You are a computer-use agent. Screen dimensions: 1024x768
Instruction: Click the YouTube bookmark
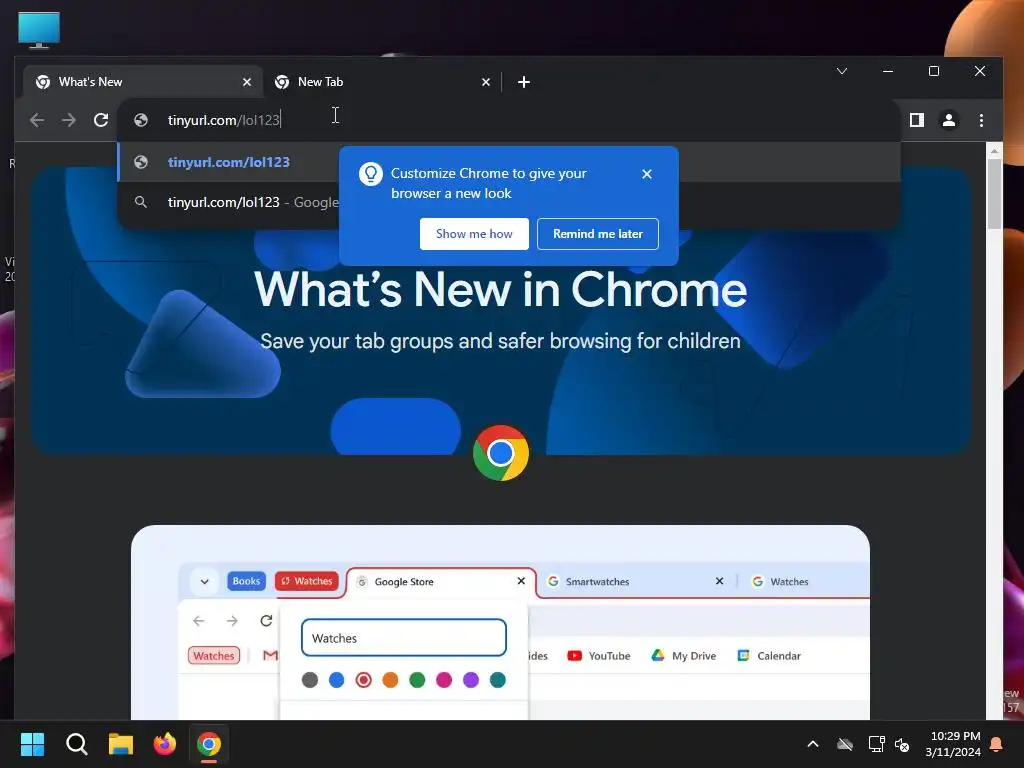(x=599, y=656)
